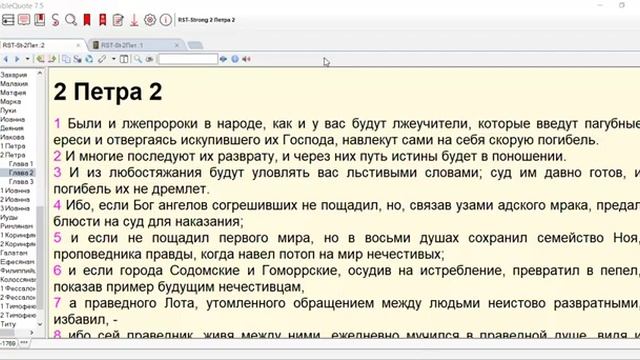Close the RST-St-2Пет.:1 tab
Viewport: 640px width, 360px height.
[177, 45]
